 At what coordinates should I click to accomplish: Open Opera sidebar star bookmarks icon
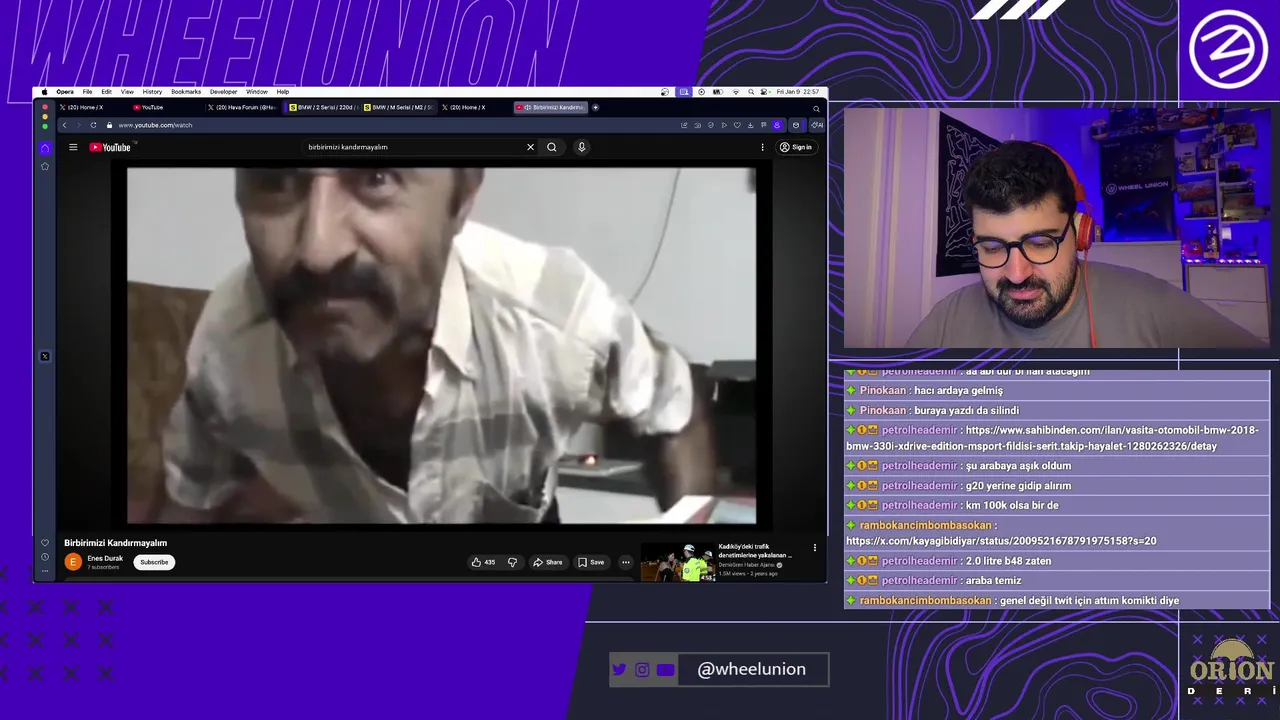(44, 166)
